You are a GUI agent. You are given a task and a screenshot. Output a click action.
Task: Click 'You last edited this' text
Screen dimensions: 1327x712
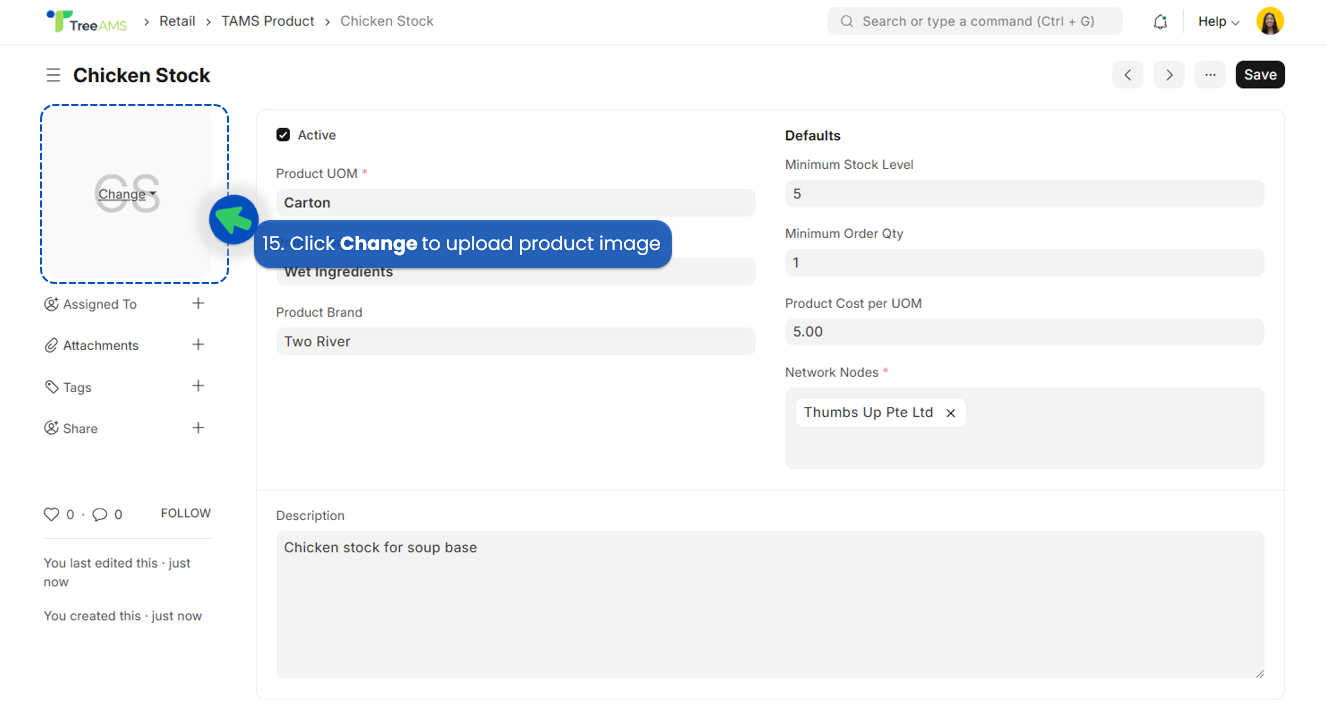[117, 572]
